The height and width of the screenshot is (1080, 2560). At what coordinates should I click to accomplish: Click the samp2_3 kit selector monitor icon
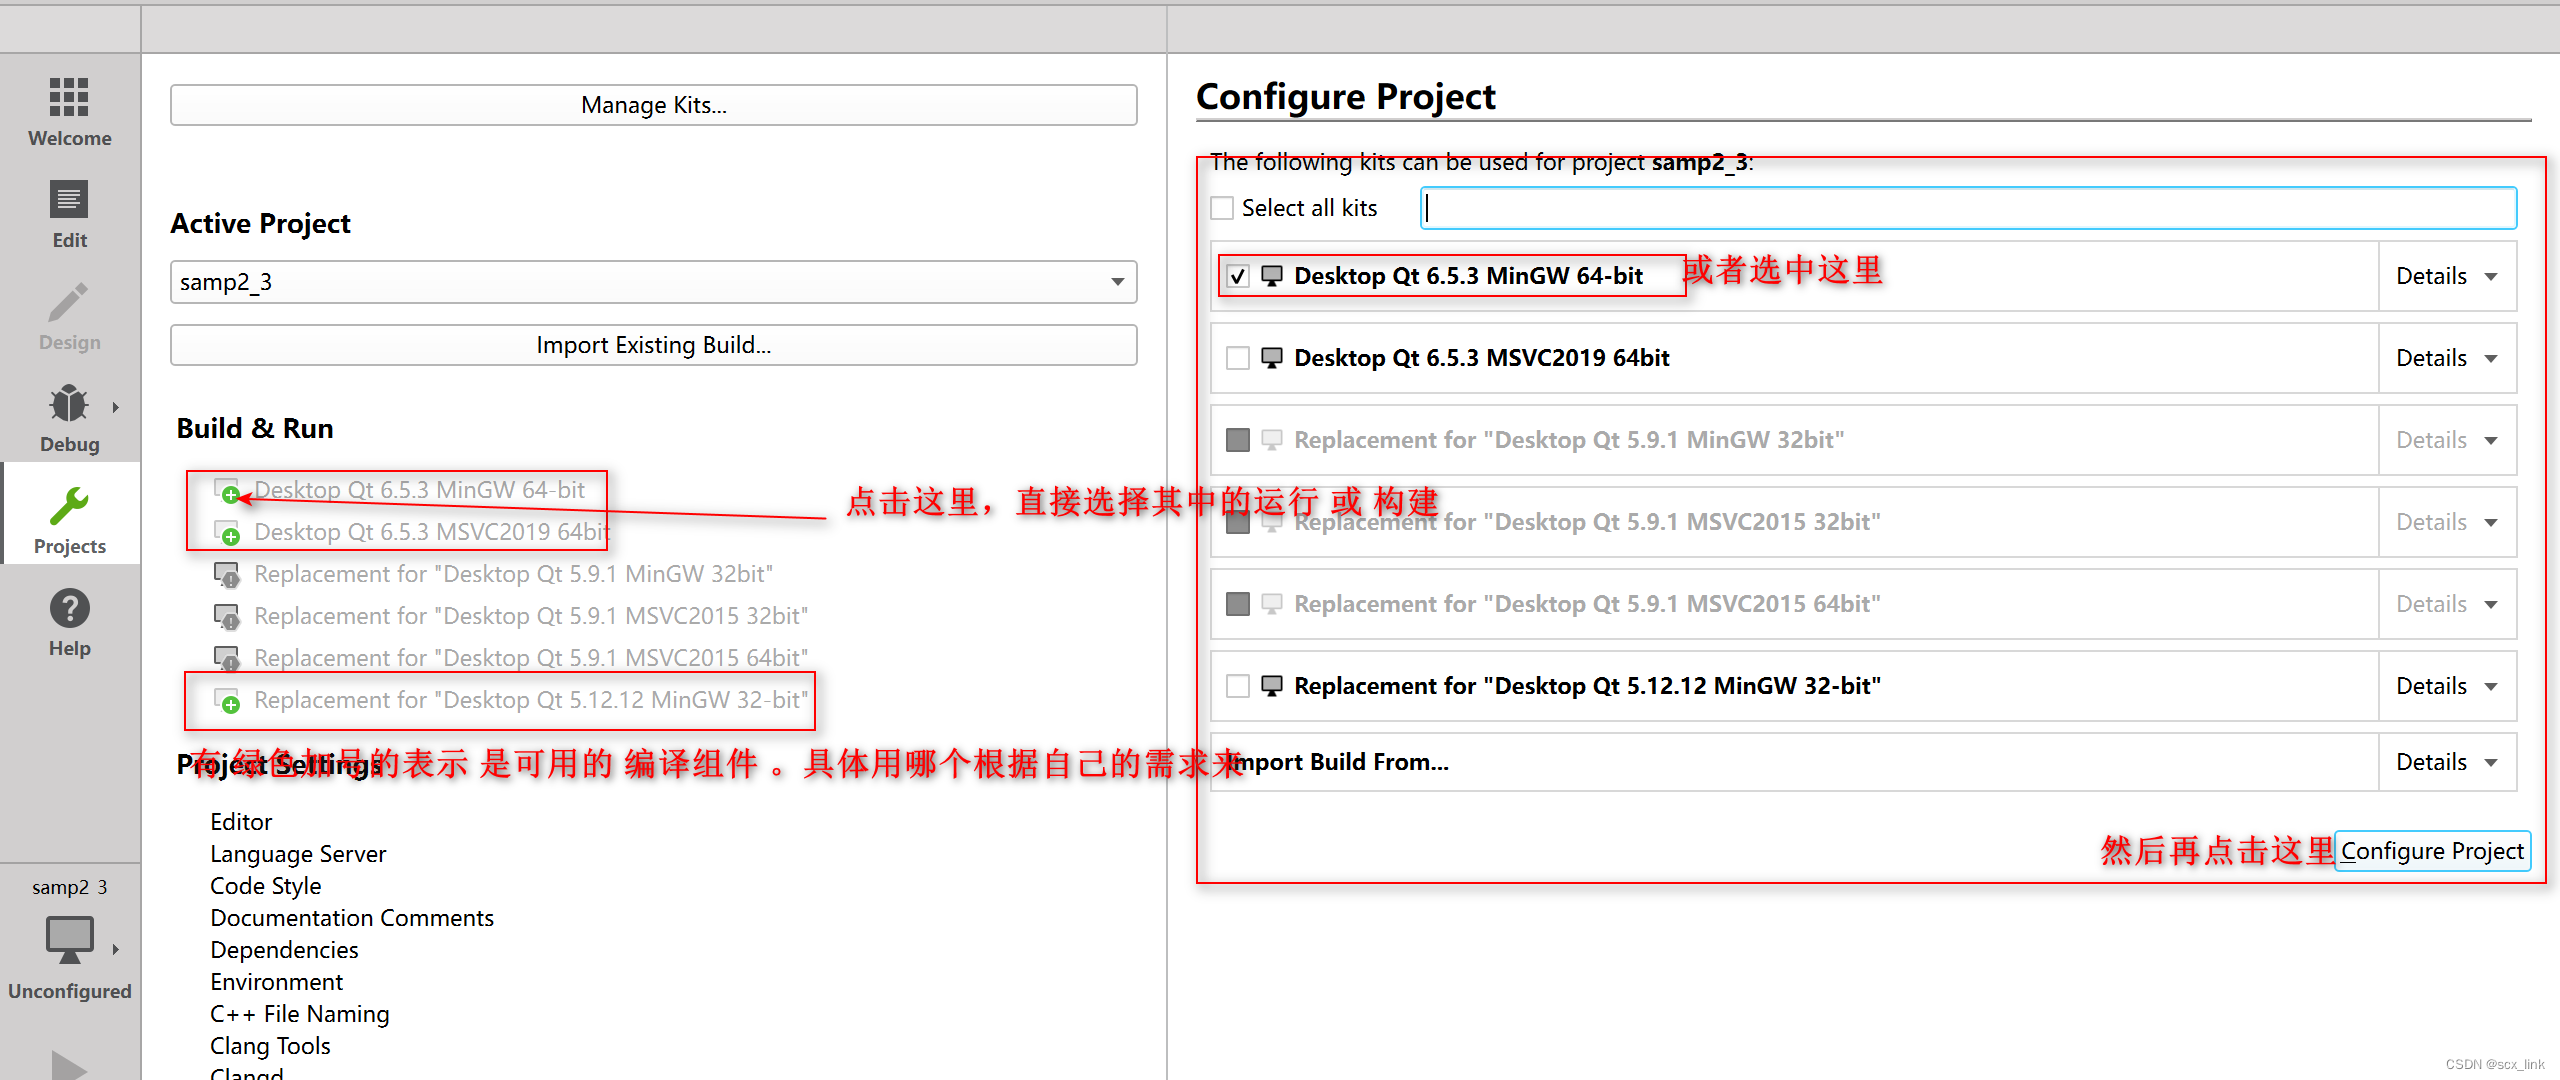point(69,940)
